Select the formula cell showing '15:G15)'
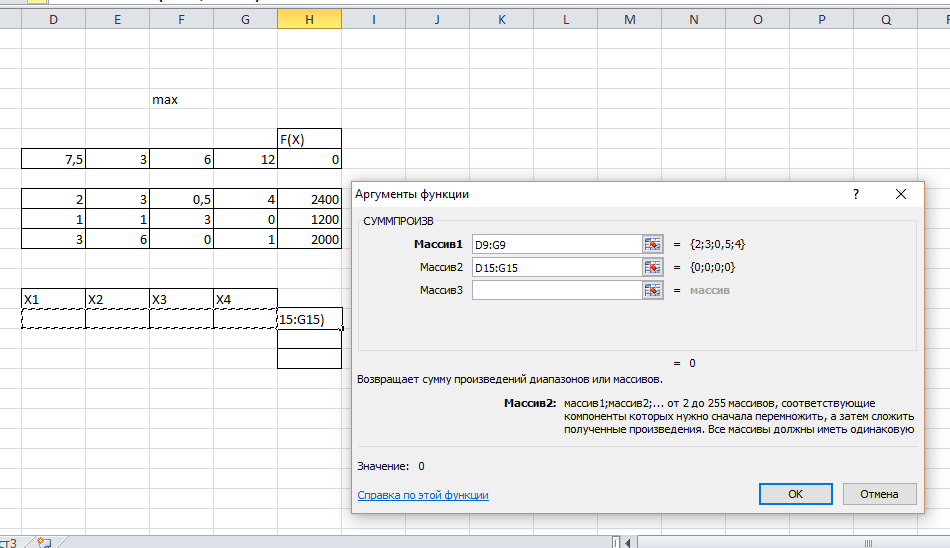Viewport: 950px width, 548px height. coord(310,319)
